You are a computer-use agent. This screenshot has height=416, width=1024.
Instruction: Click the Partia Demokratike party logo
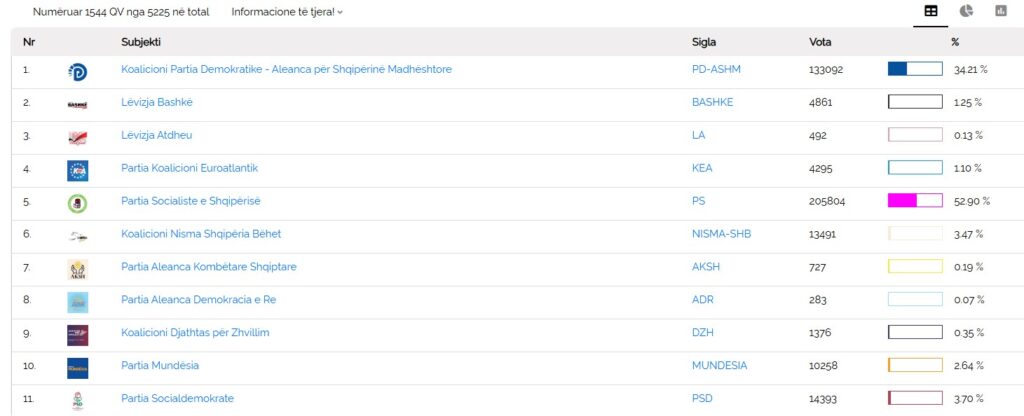point(77,71)
